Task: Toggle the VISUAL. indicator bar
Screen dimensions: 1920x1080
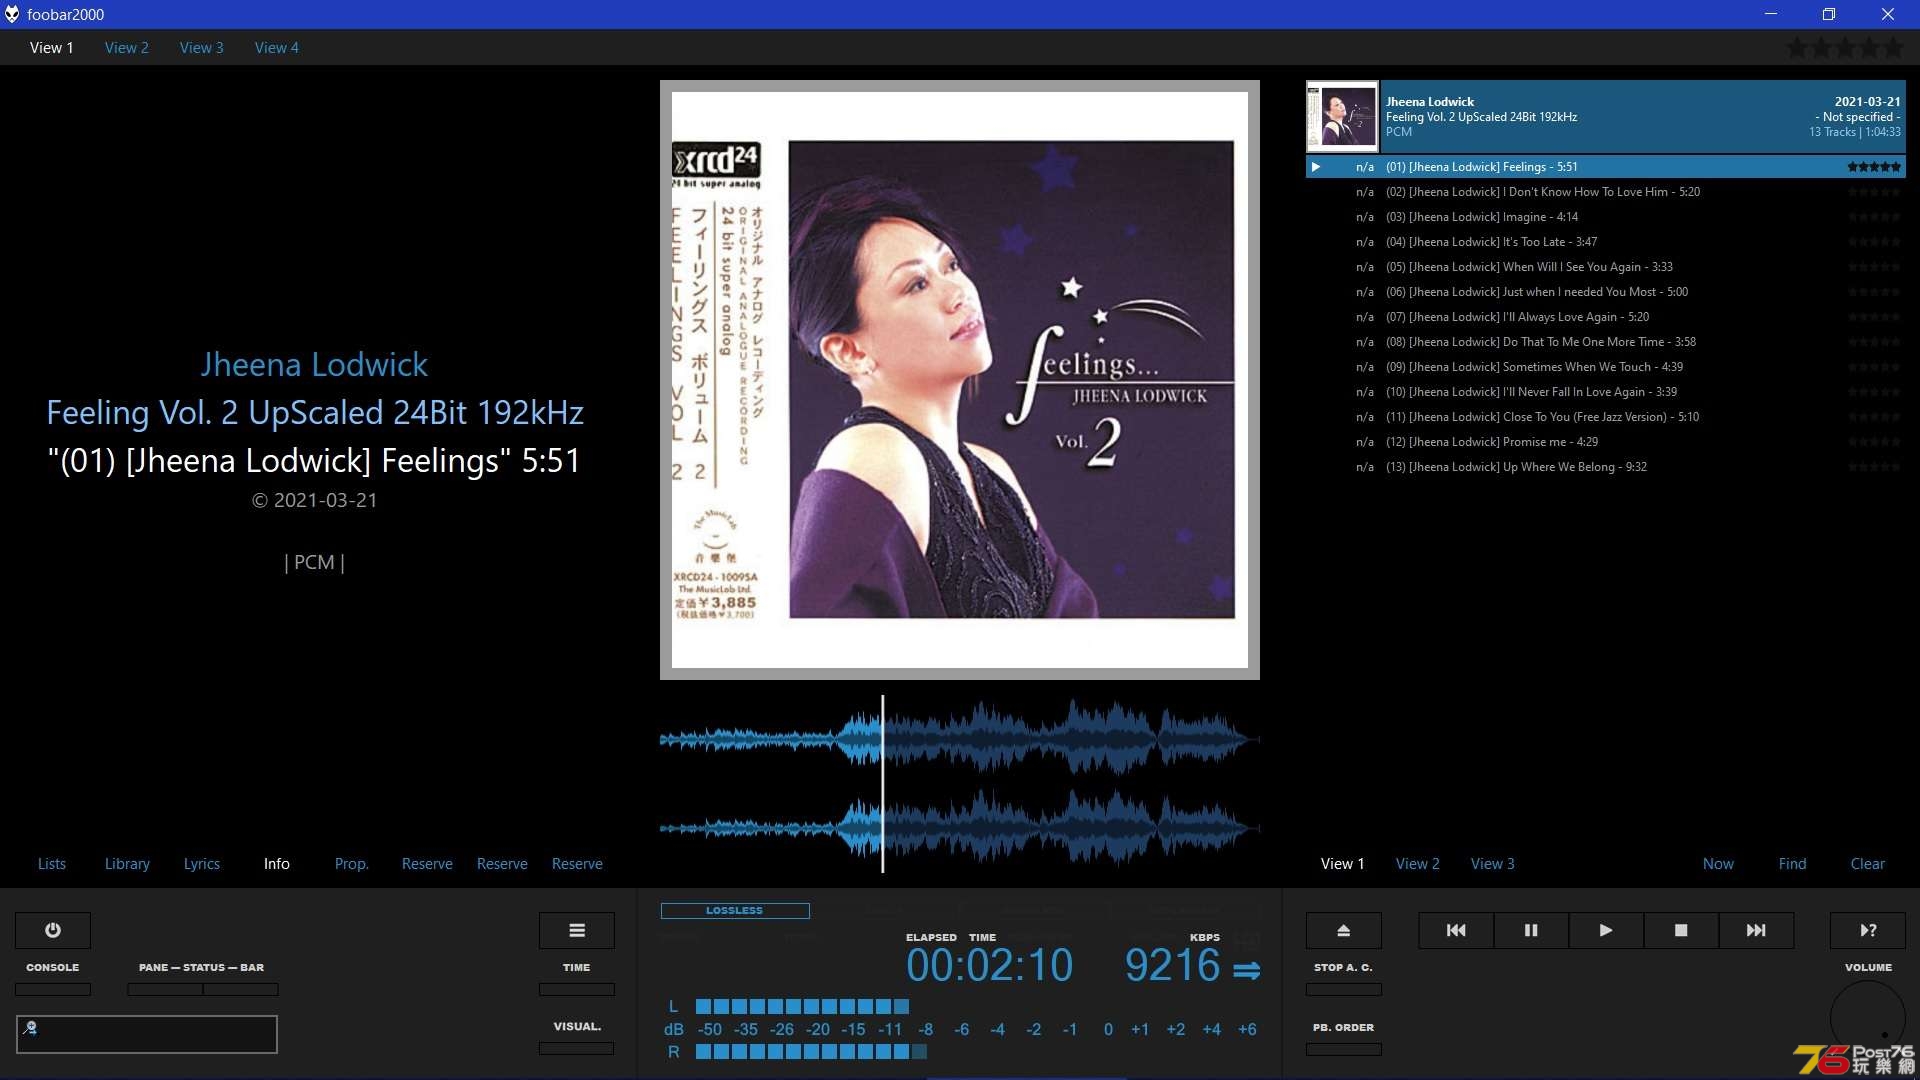Action: (577, 1048)
